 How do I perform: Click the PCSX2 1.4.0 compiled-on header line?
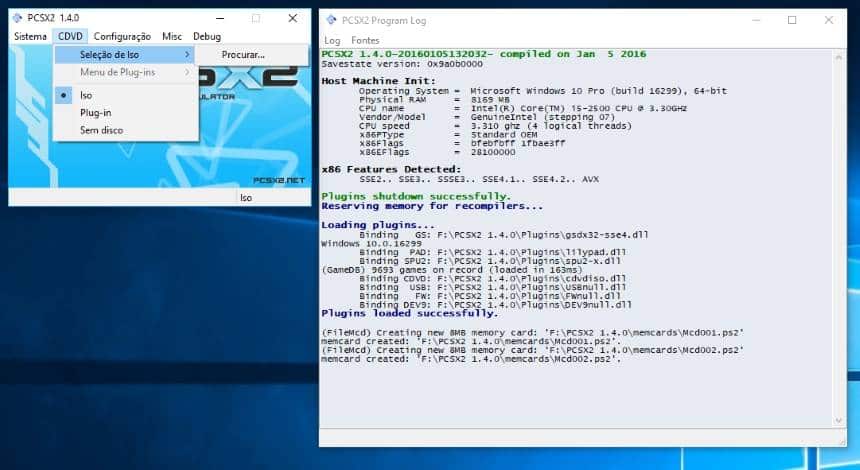pos(484,54)
